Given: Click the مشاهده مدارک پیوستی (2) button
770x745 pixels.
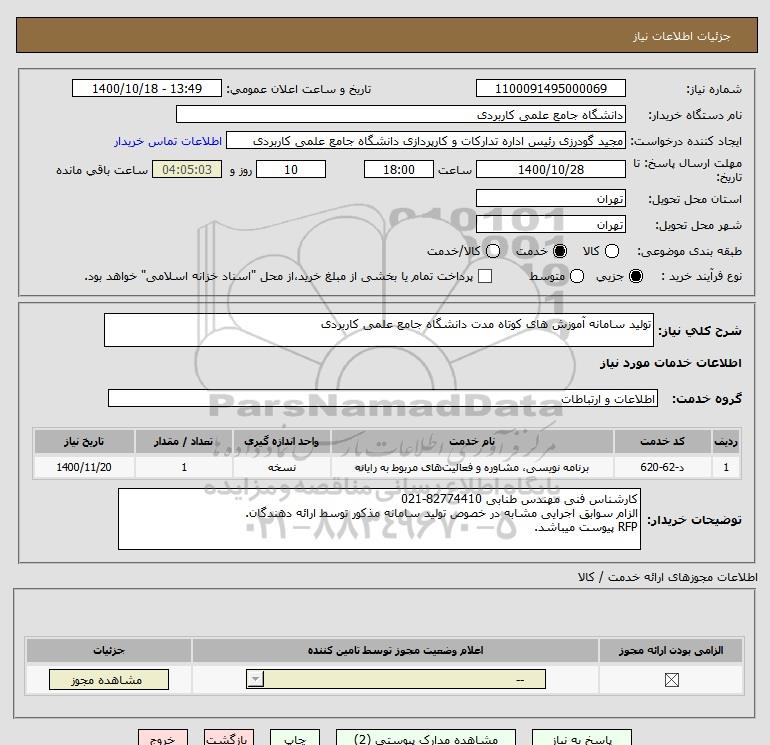Looking at the screenshot, I should point(426,738).
